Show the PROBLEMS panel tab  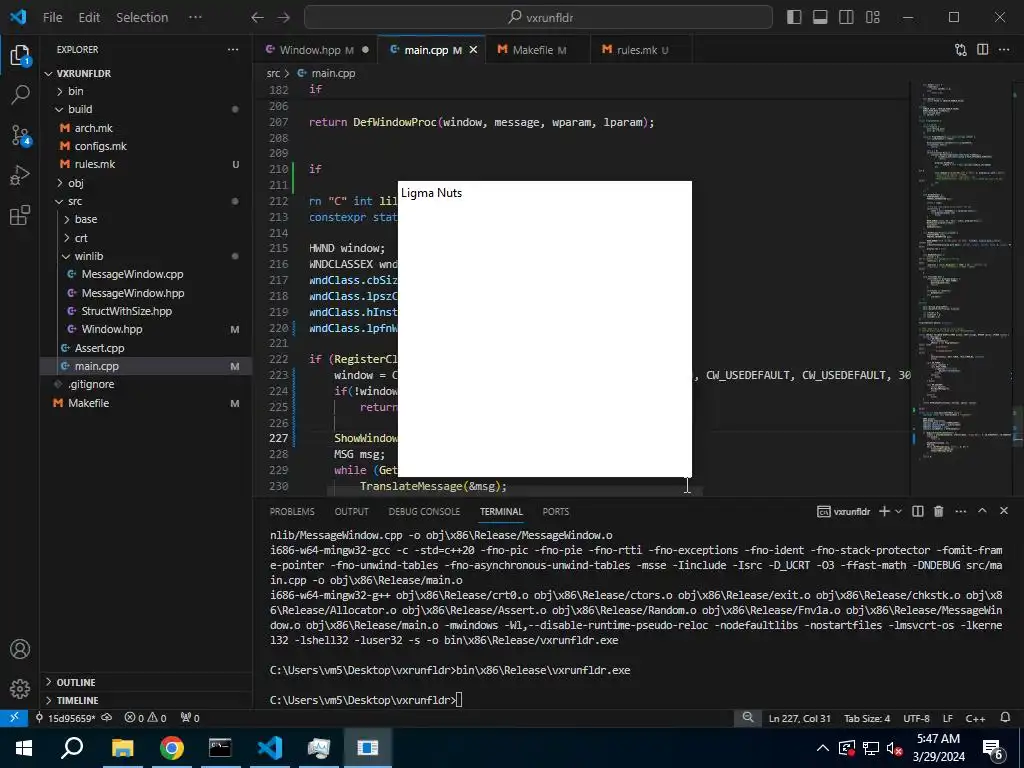292,511
